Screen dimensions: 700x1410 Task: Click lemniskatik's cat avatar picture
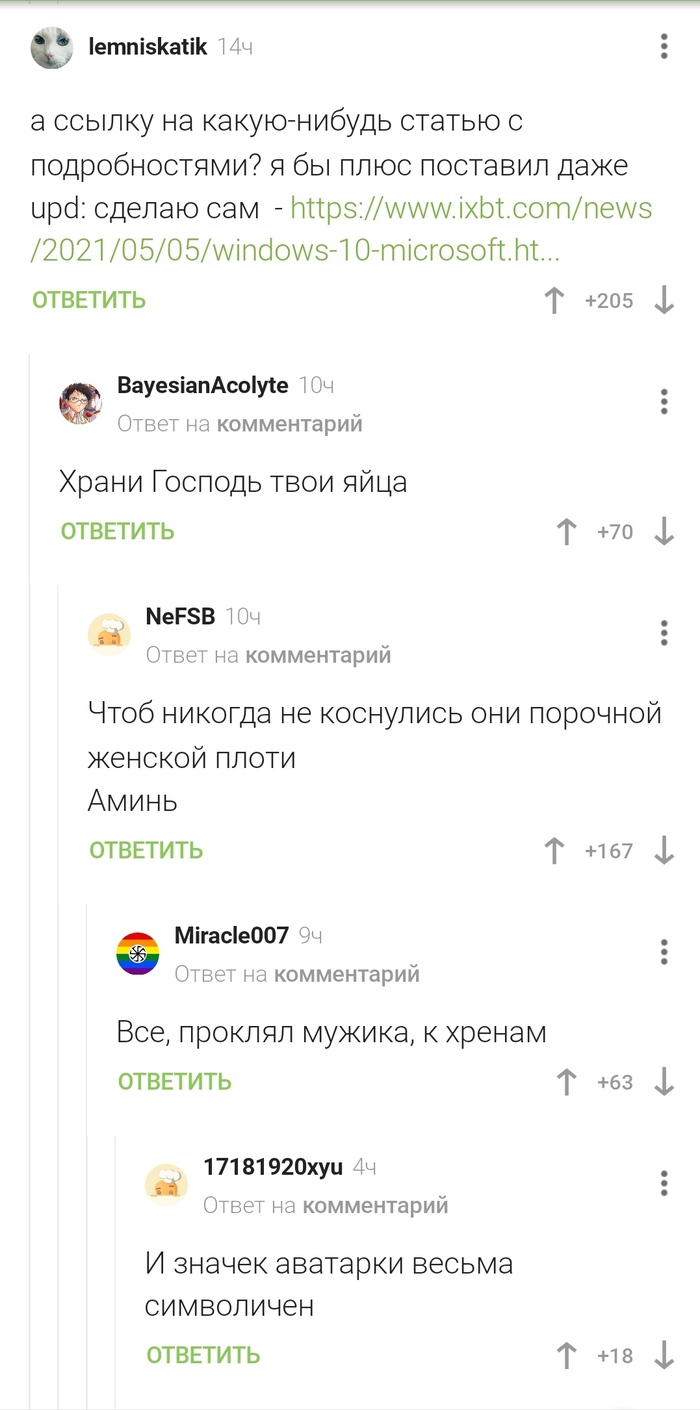[51, 46]
